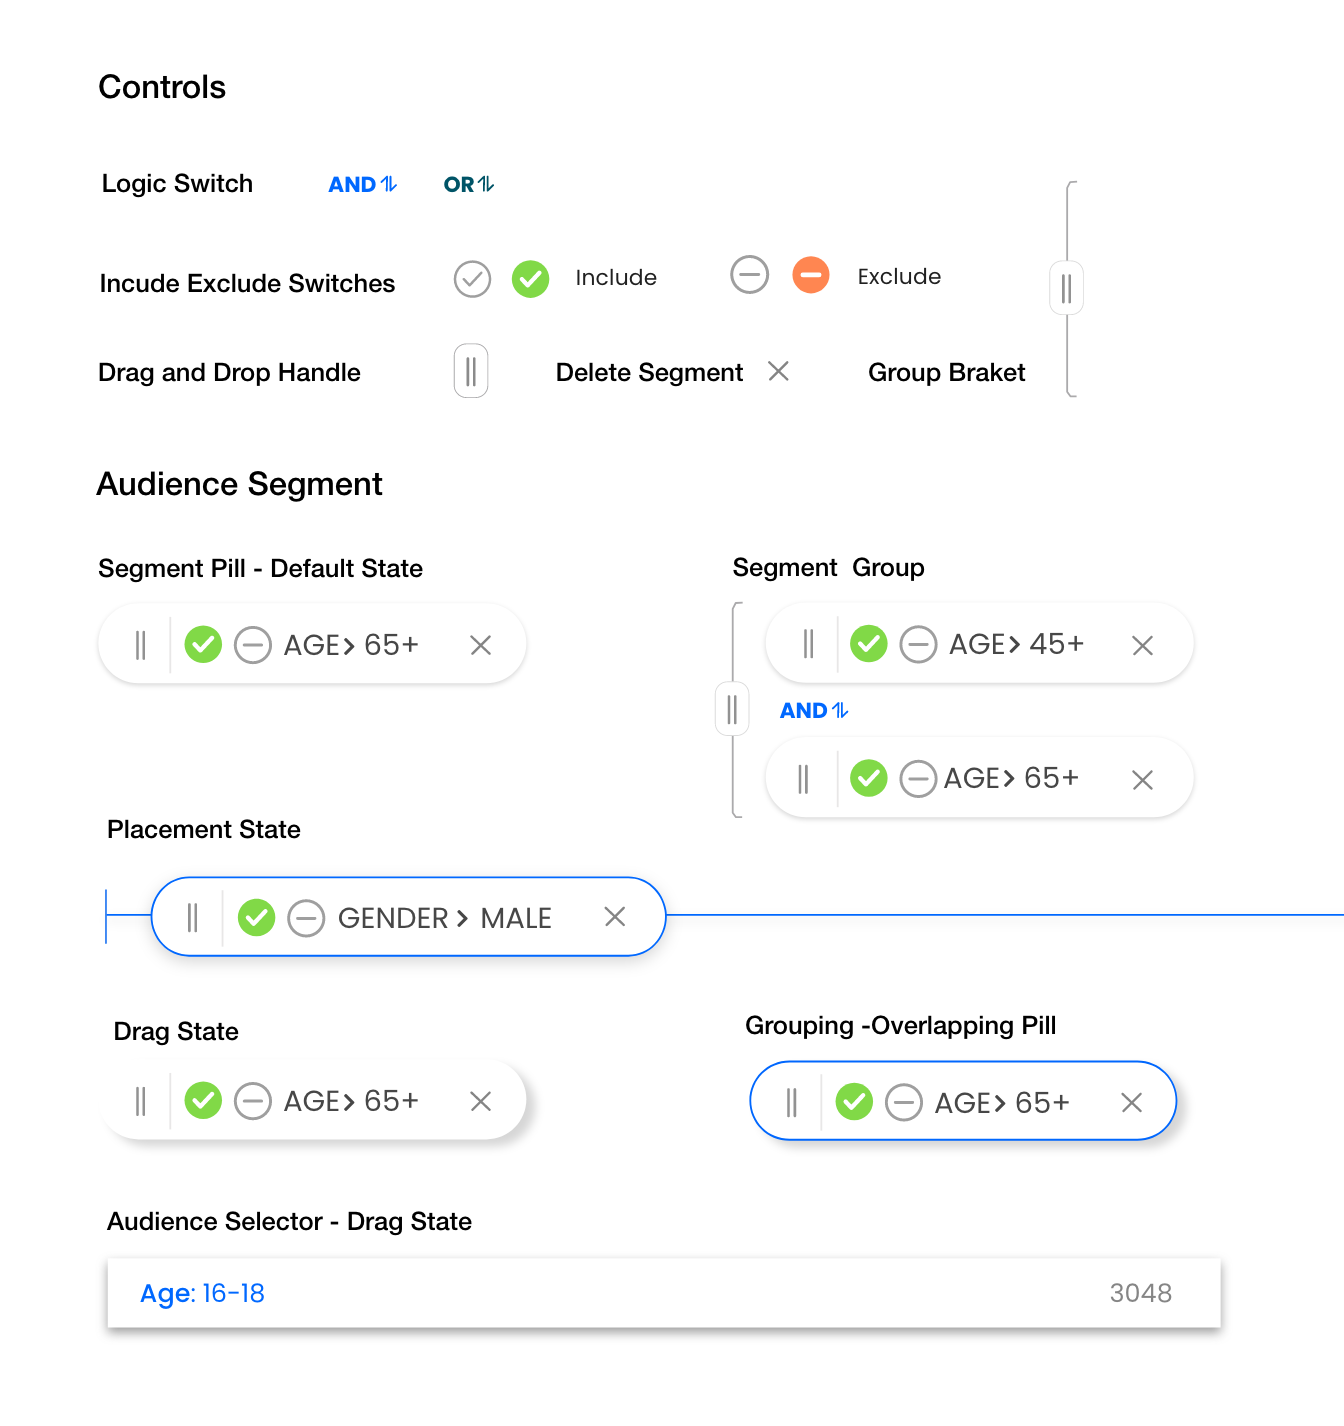Toggle the AND logic switch in Controls
1344x1426 pixels.
(363, 184)
